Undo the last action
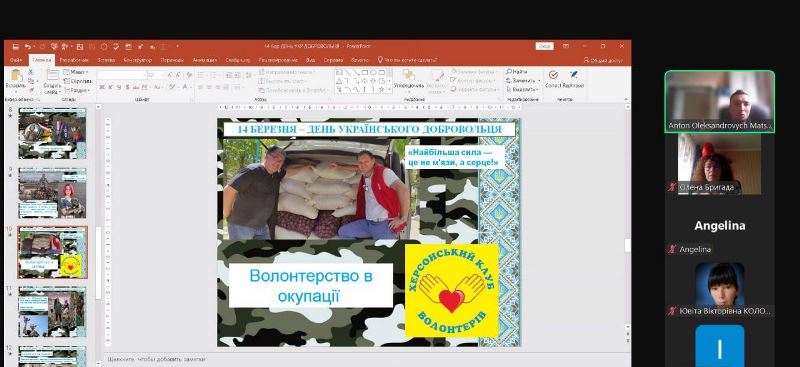This screenshot has height=367, width=800. pos(28,46)
